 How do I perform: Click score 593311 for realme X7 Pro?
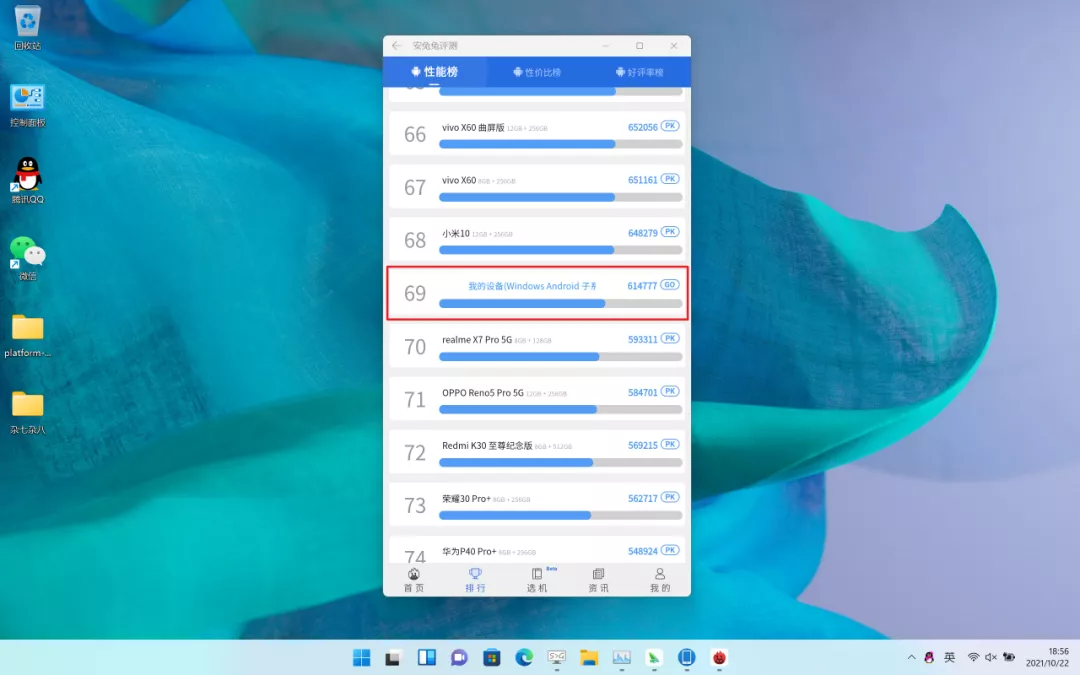643,340
